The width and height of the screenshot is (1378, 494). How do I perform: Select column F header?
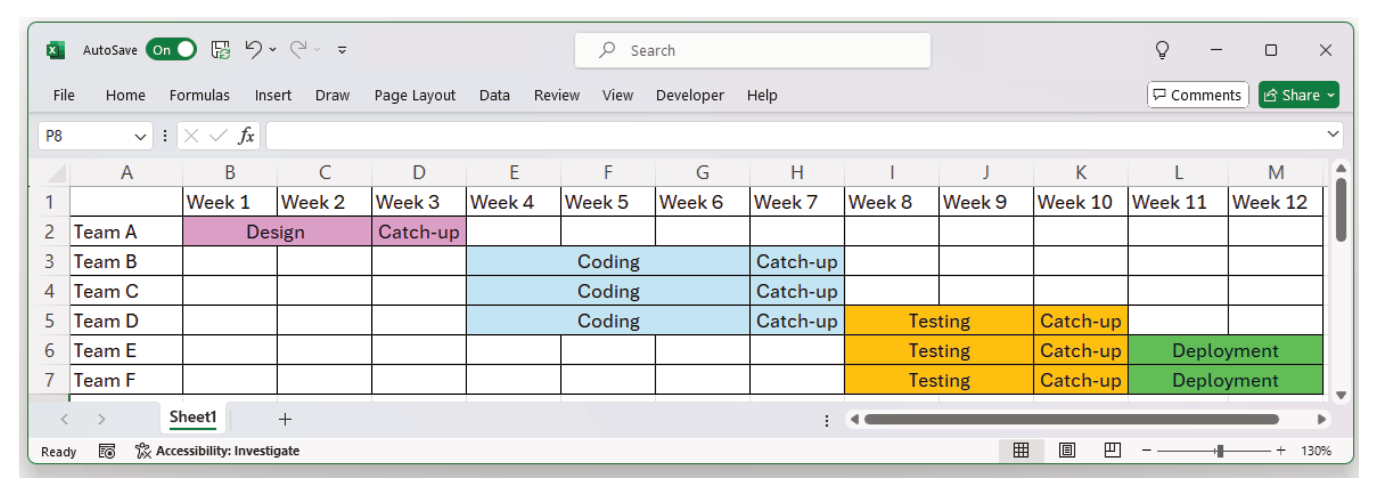(608, 173)
